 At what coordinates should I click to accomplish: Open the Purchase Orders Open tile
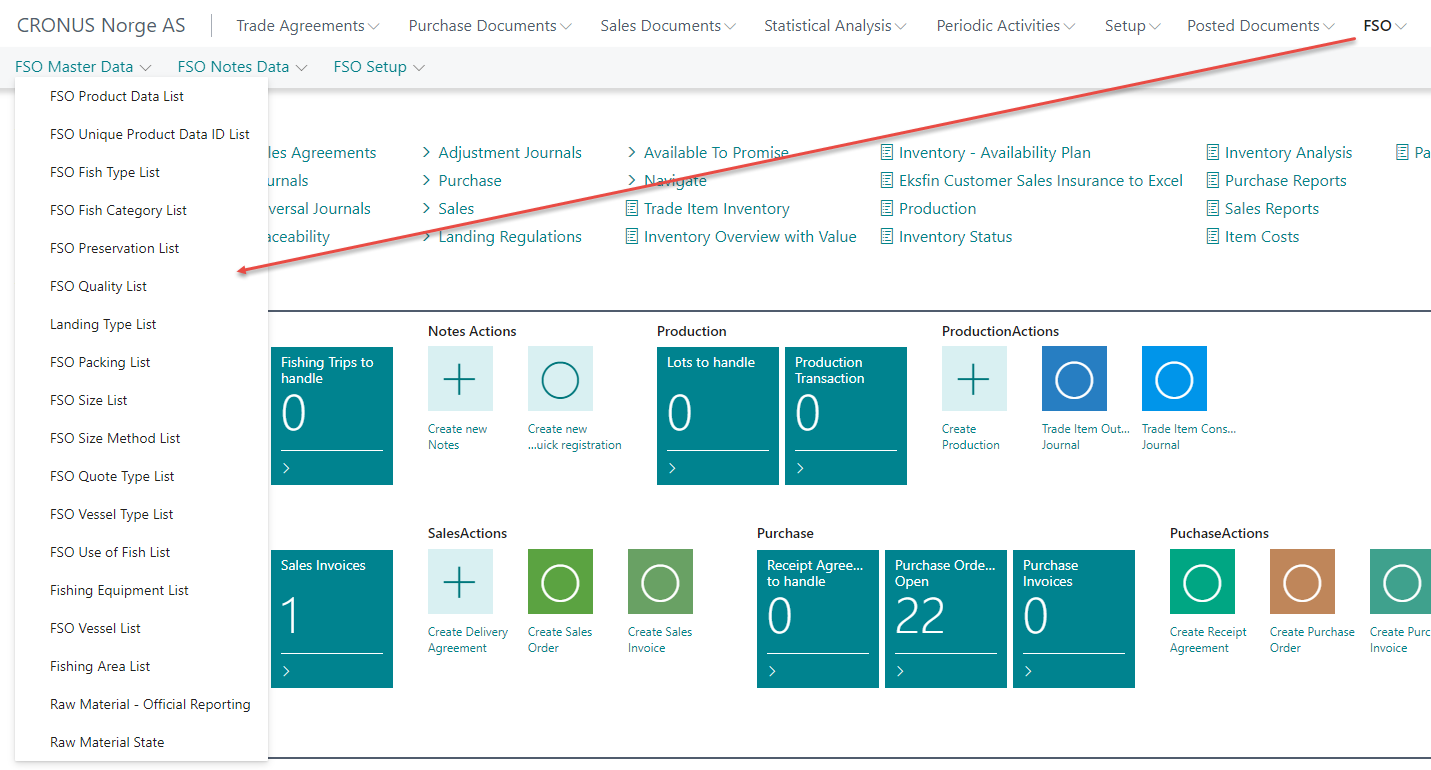coord(946,618)
